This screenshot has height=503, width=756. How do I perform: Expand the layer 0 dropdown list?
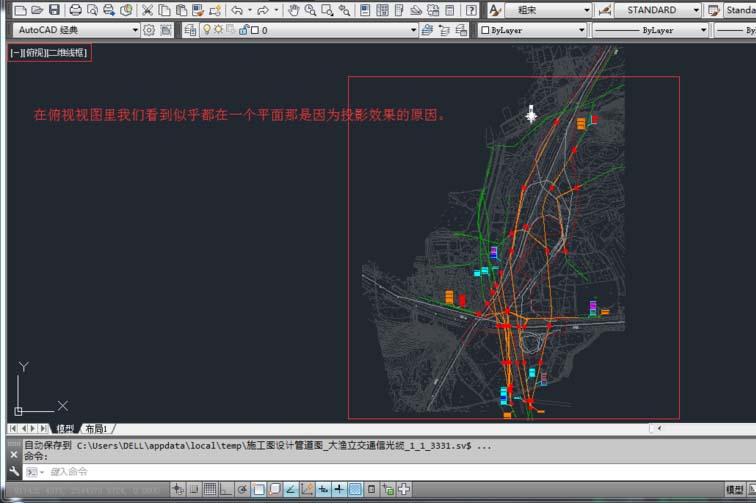click(413, 30)
